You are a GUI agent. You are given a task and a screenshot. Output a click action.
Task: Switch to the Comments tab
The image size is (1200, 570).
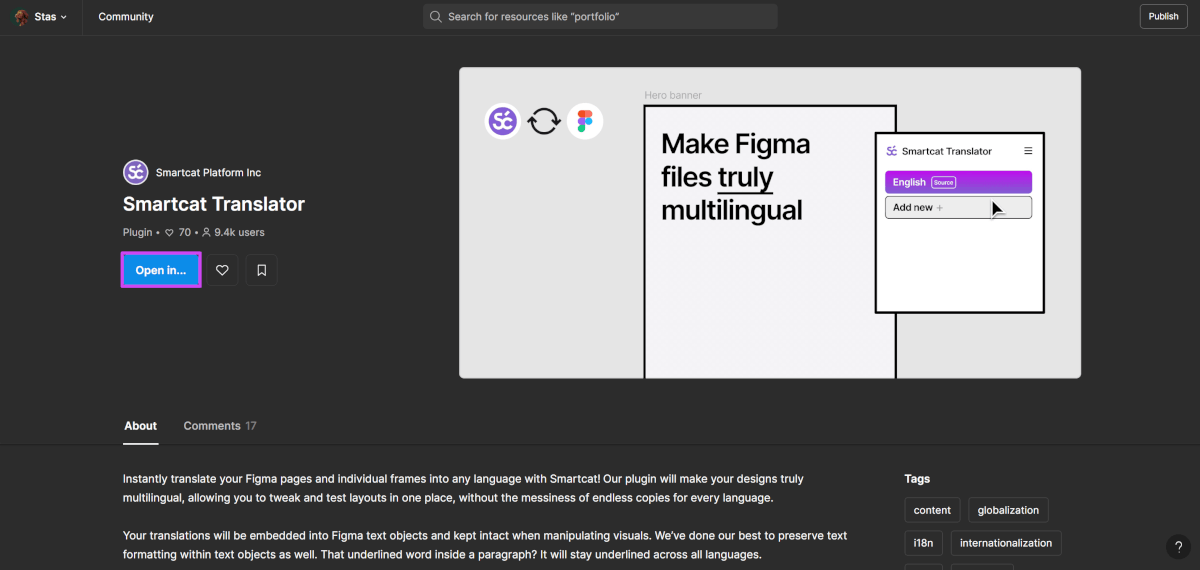(x=220, y=426)
